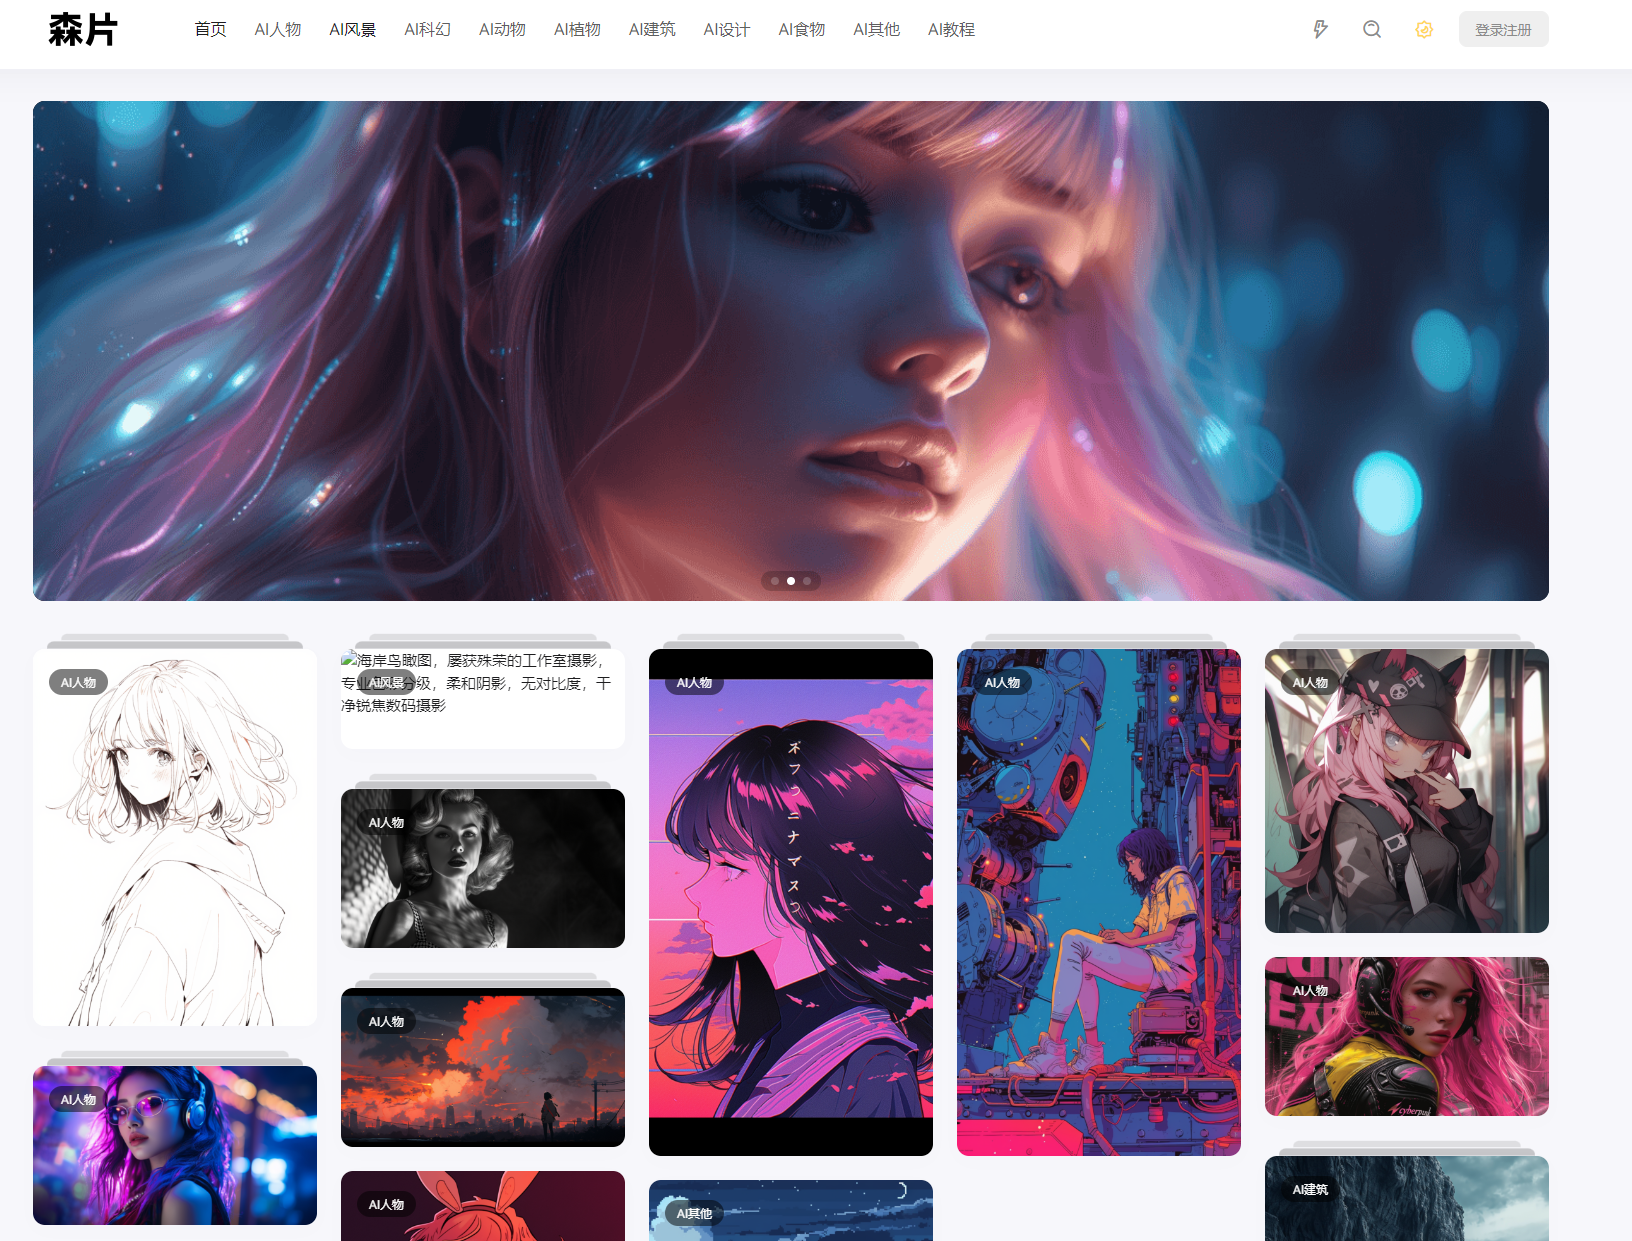Screen dimensions: 1632x1241
Task: Open the purple anime girl profile thumbnail
Action: pyautogui.click(x=791, y=902)
